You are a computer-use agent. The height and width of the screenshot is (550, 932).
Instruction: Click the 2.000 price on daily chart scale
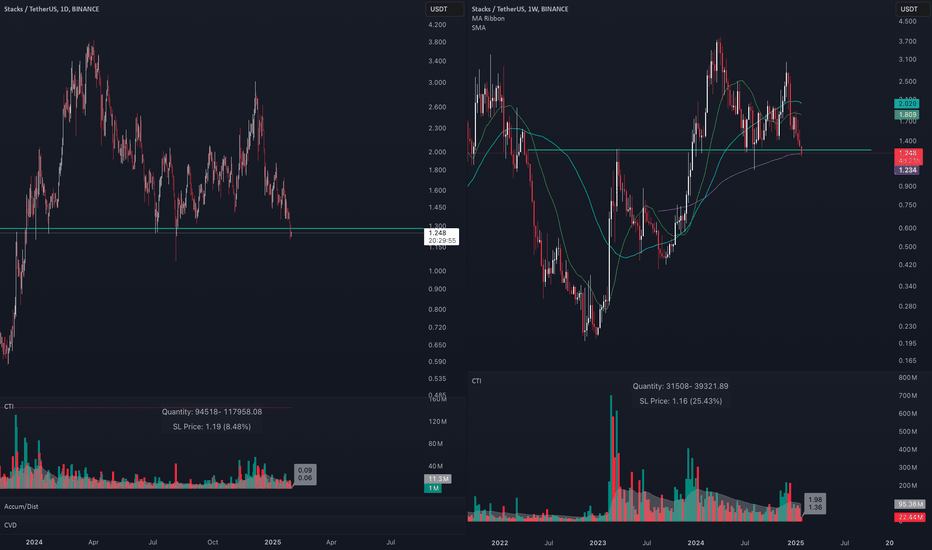(437, 152)
